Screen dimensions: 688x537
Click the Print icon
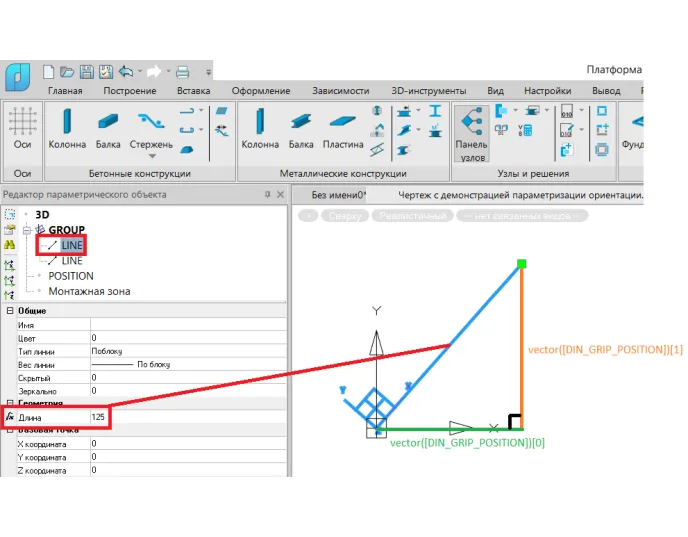183,72
